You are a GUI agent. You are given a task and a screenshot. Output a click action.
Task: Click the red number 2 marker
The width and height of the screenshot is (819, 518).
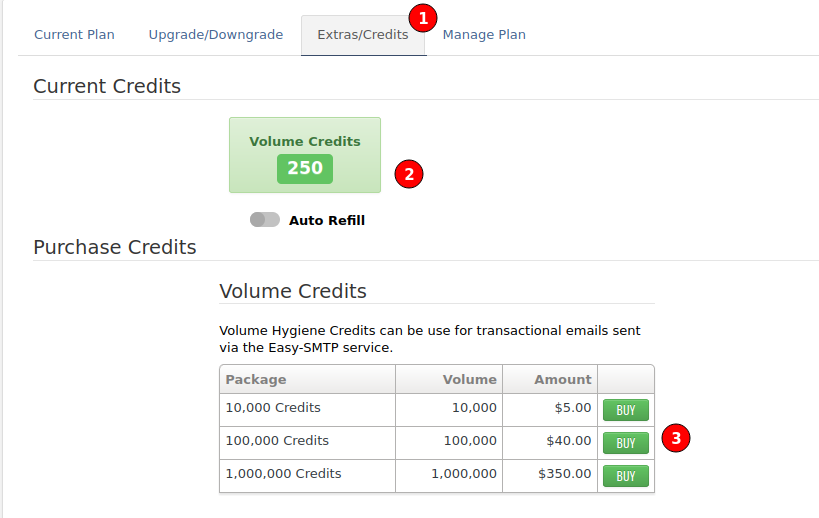409,174
